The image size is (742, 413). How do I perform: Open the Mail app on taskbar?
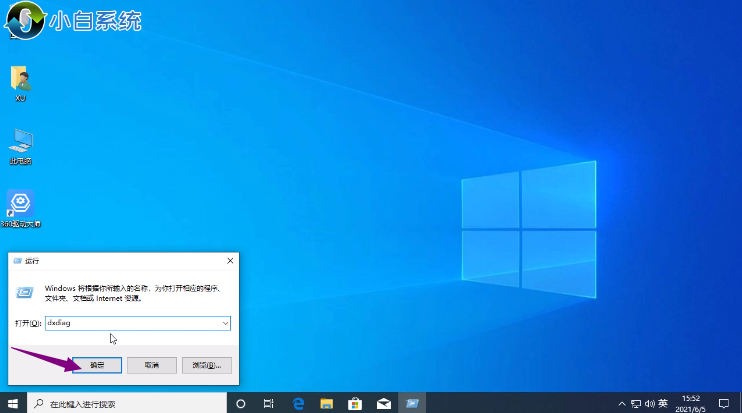coord(383,403)
